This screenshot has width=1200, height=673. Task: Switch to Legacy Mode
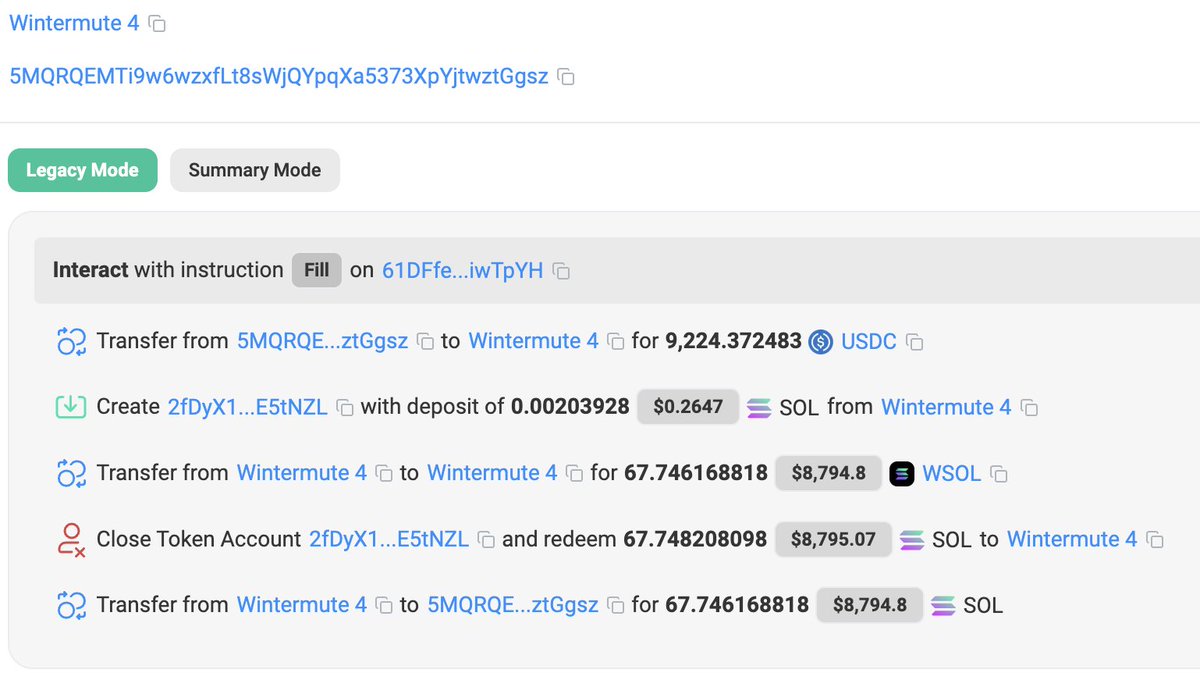tap(82, 170)
